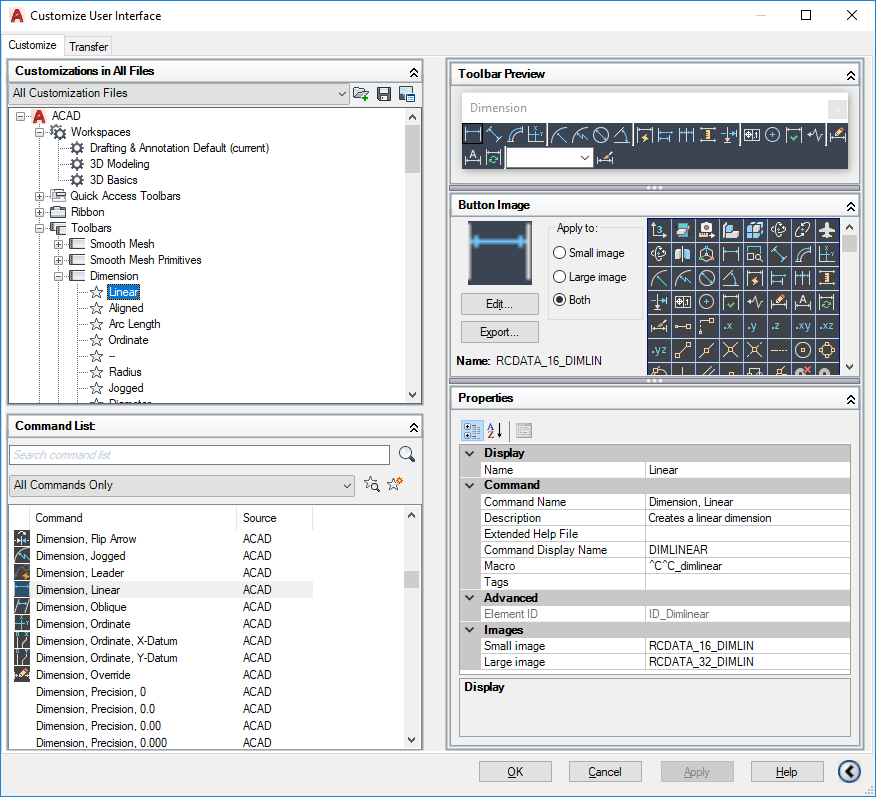Click the round collapse arrow button
The height and width of the screenshot is (797, 876).
849,771
